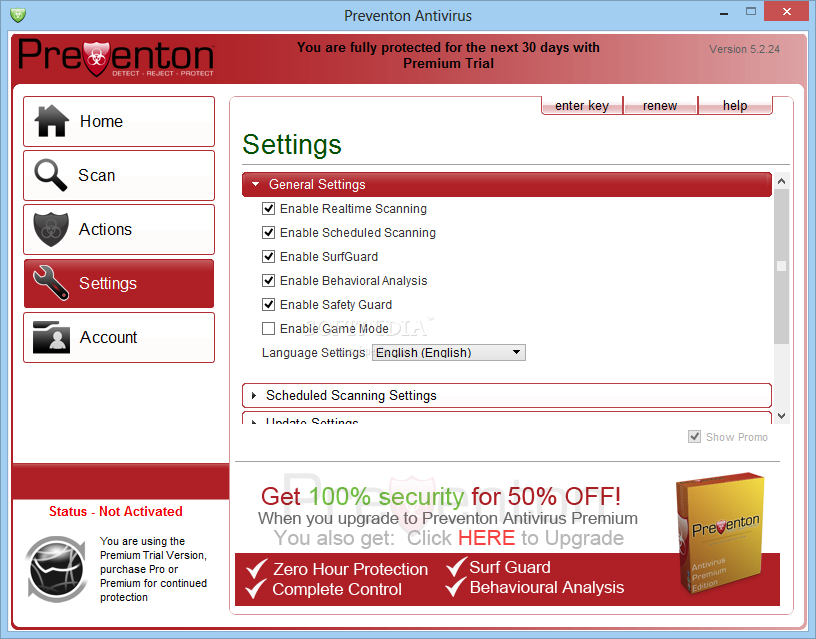The height and width of the screenshot is (639, 816).
Task: Click the renew tab
Action: (x=660, y=105)
